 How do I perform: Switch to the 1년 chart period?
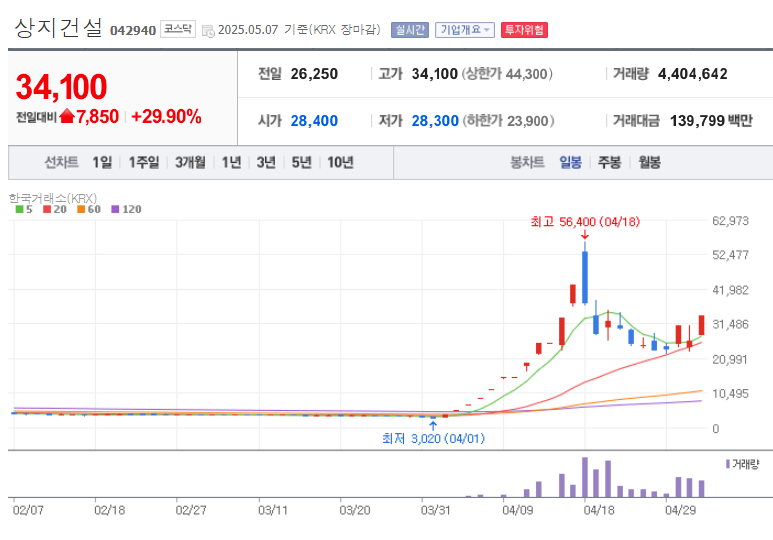pos(231,162)
